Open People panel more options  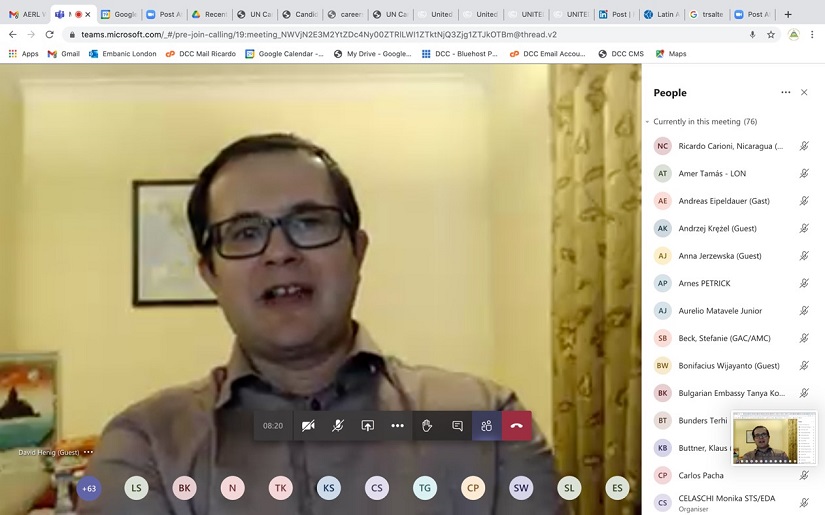(x=786, y=92)
